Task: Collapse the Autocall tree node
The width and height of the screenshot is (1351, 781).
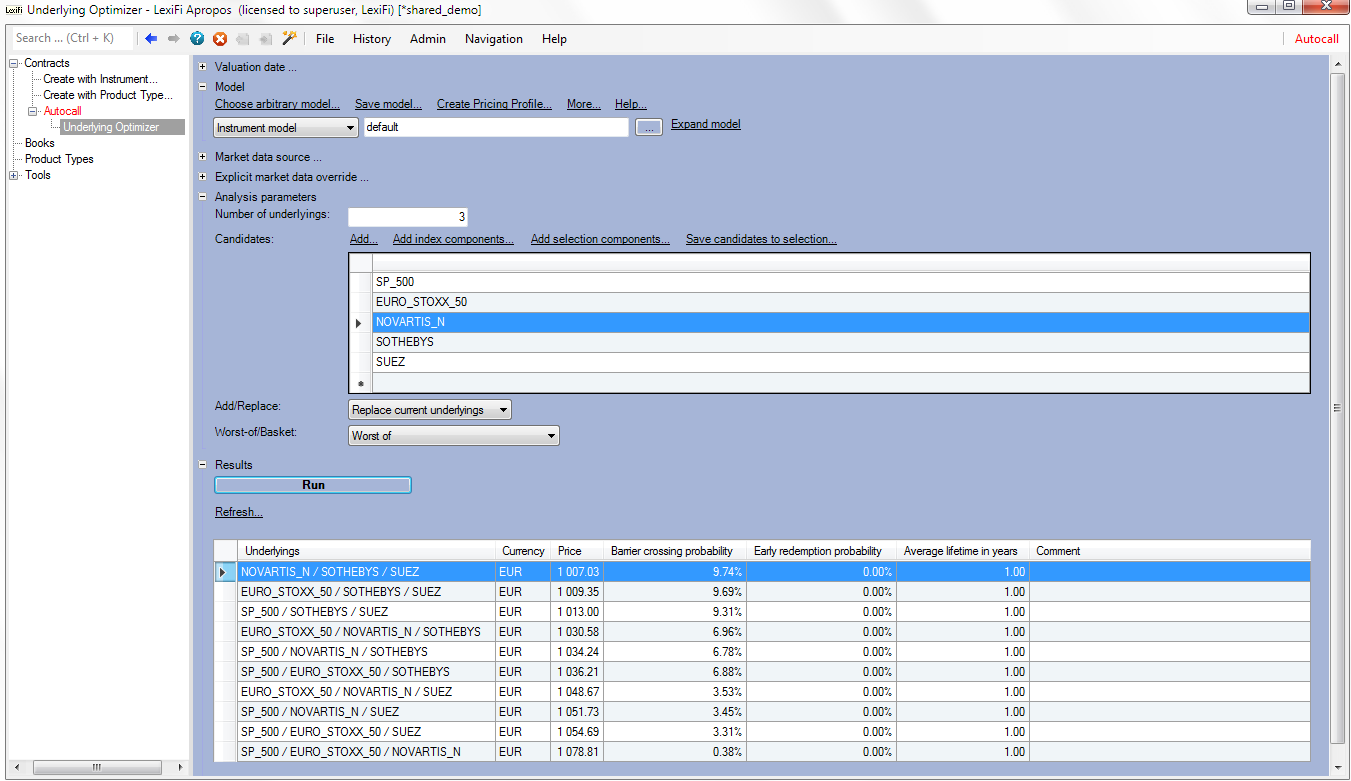Action: coord(33,111)
